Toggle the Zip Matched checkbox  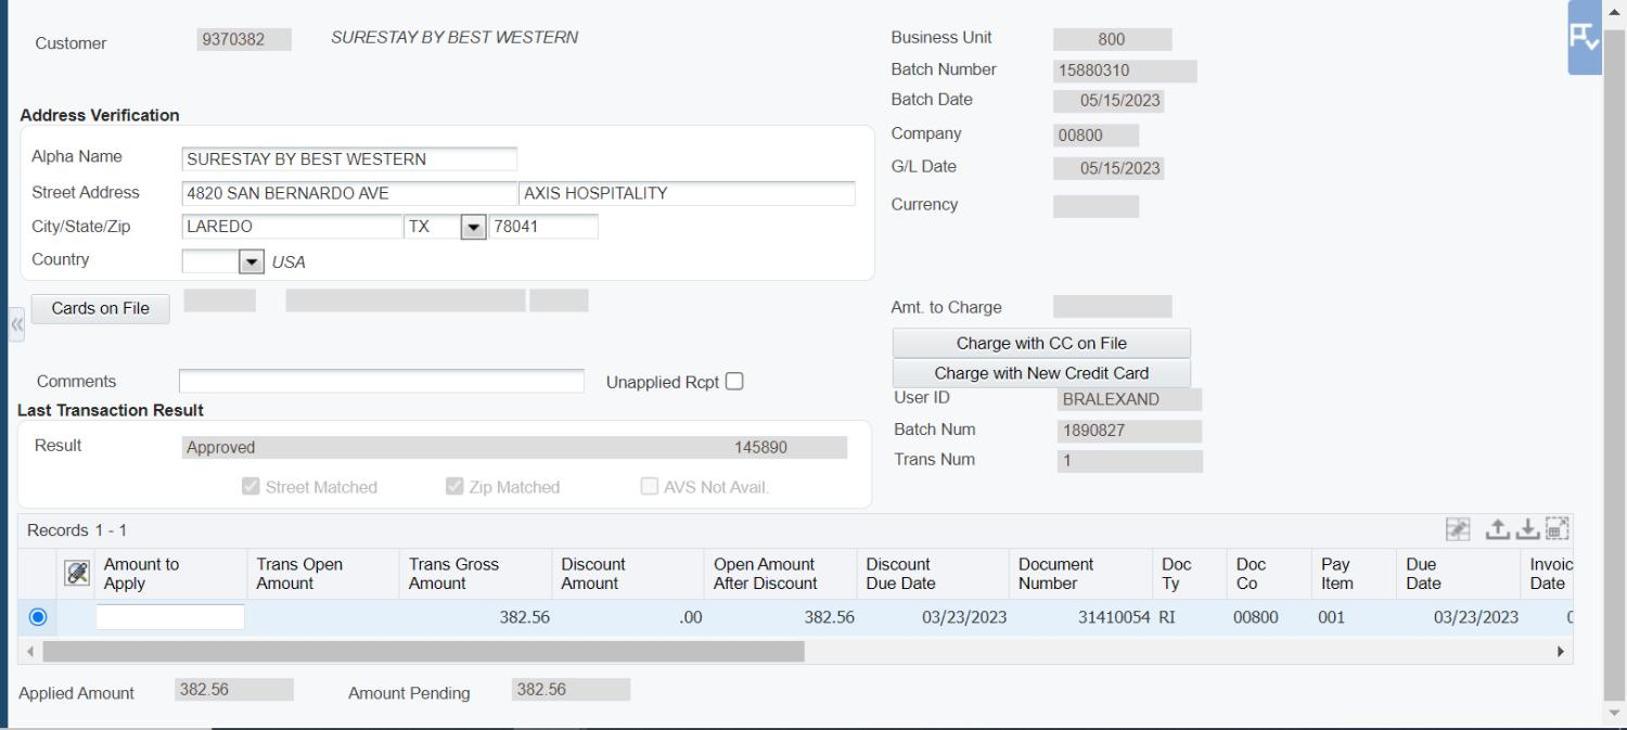454,486
